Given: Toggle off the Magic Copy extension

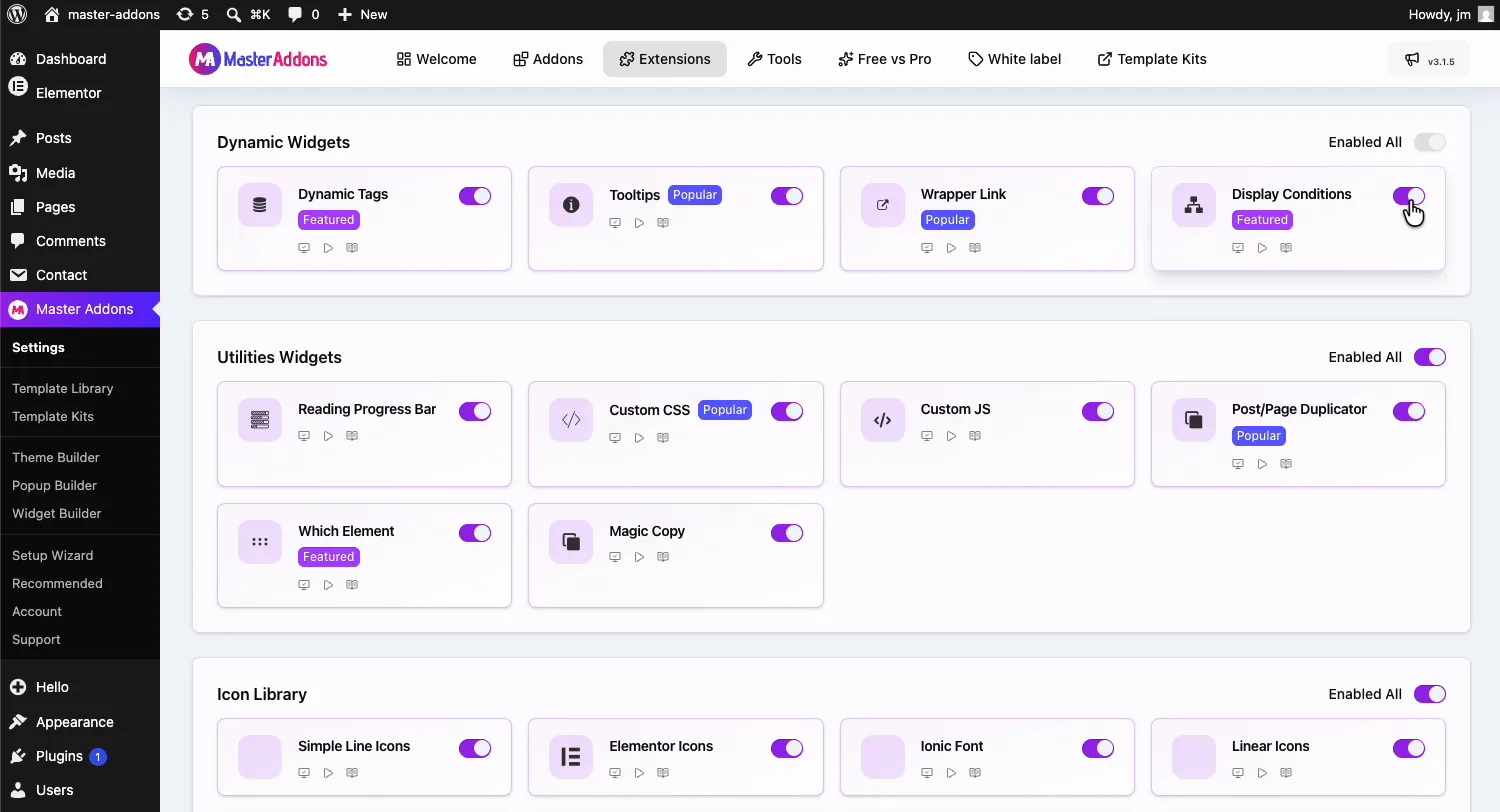Looking at the screenshot, I should coord(787,533).
